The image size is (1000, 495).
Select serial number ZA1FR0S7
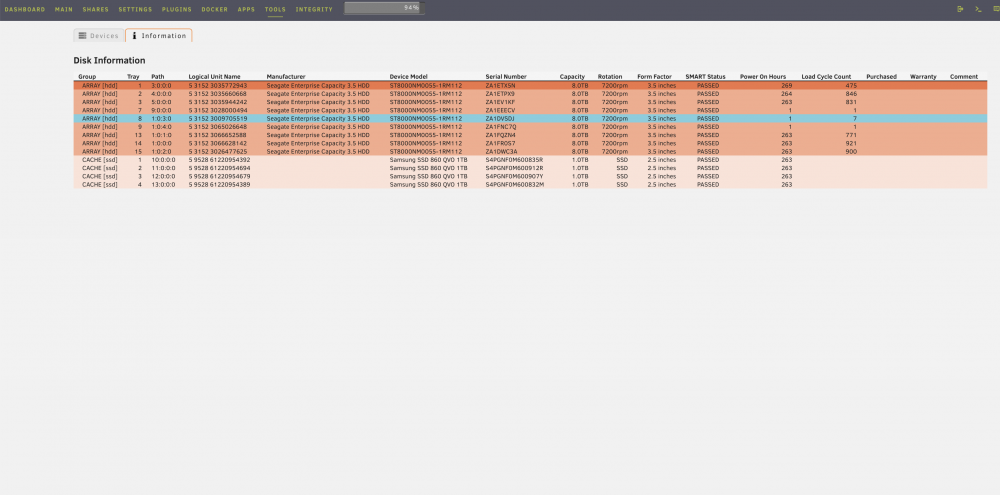[501, 144]
